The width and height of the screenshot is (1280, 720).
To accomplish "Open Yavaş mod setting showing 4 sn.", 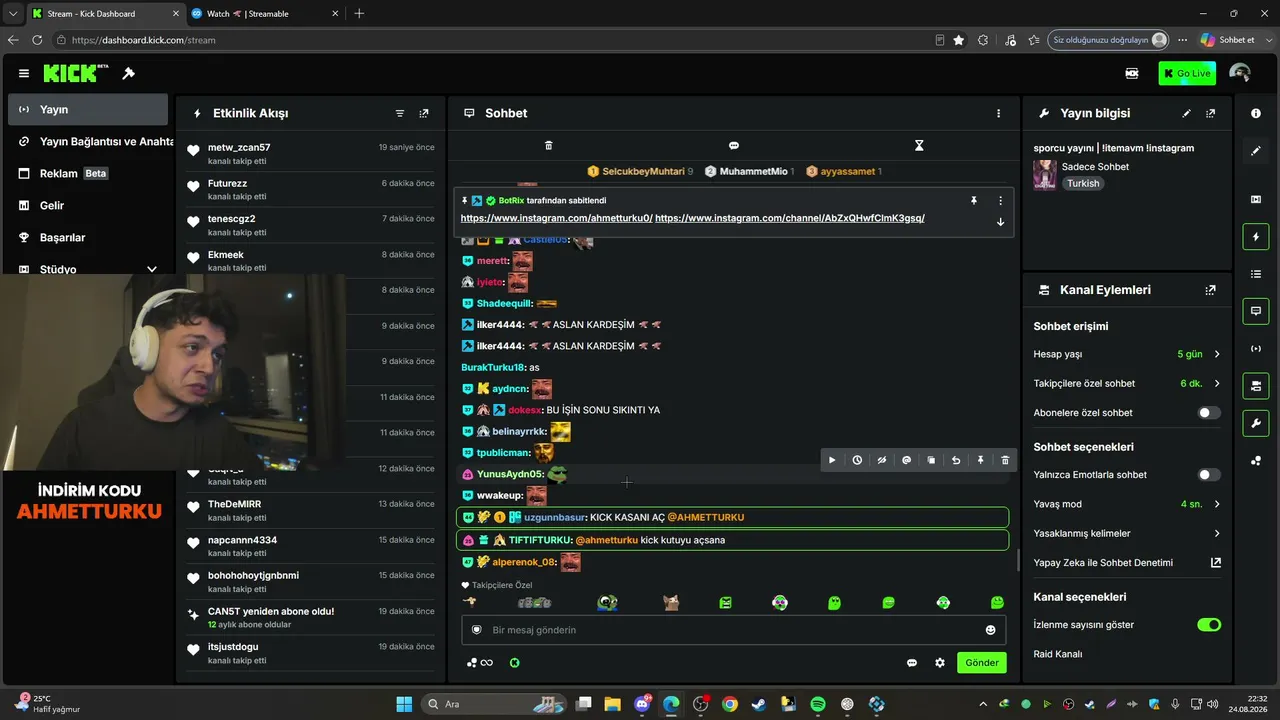I will click(1127, 504).
